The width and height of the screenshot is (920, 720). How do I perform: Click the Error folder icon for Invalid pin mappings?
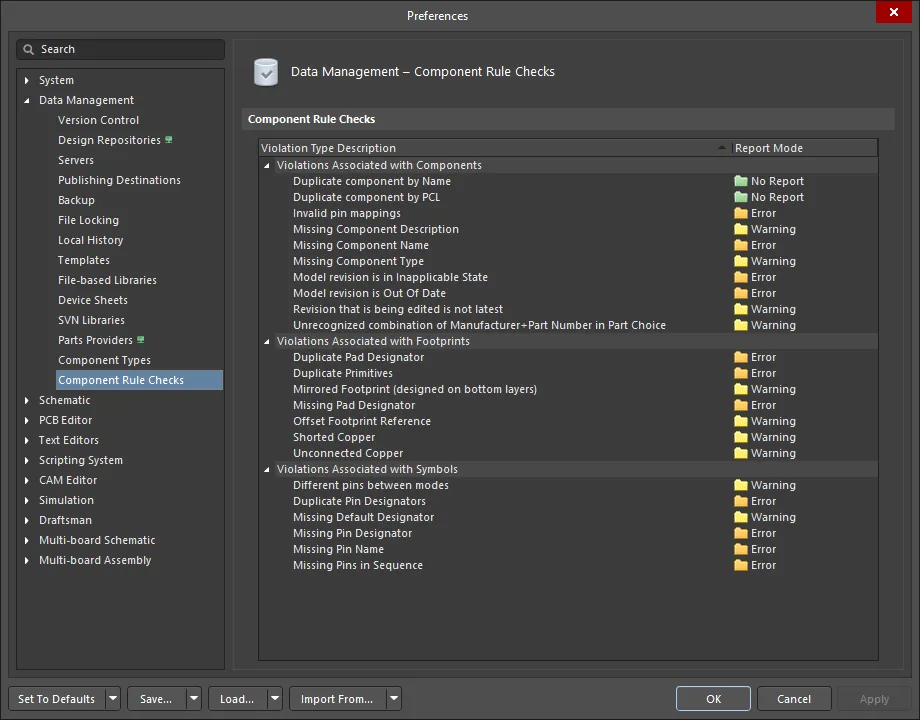tap(740, 213)
